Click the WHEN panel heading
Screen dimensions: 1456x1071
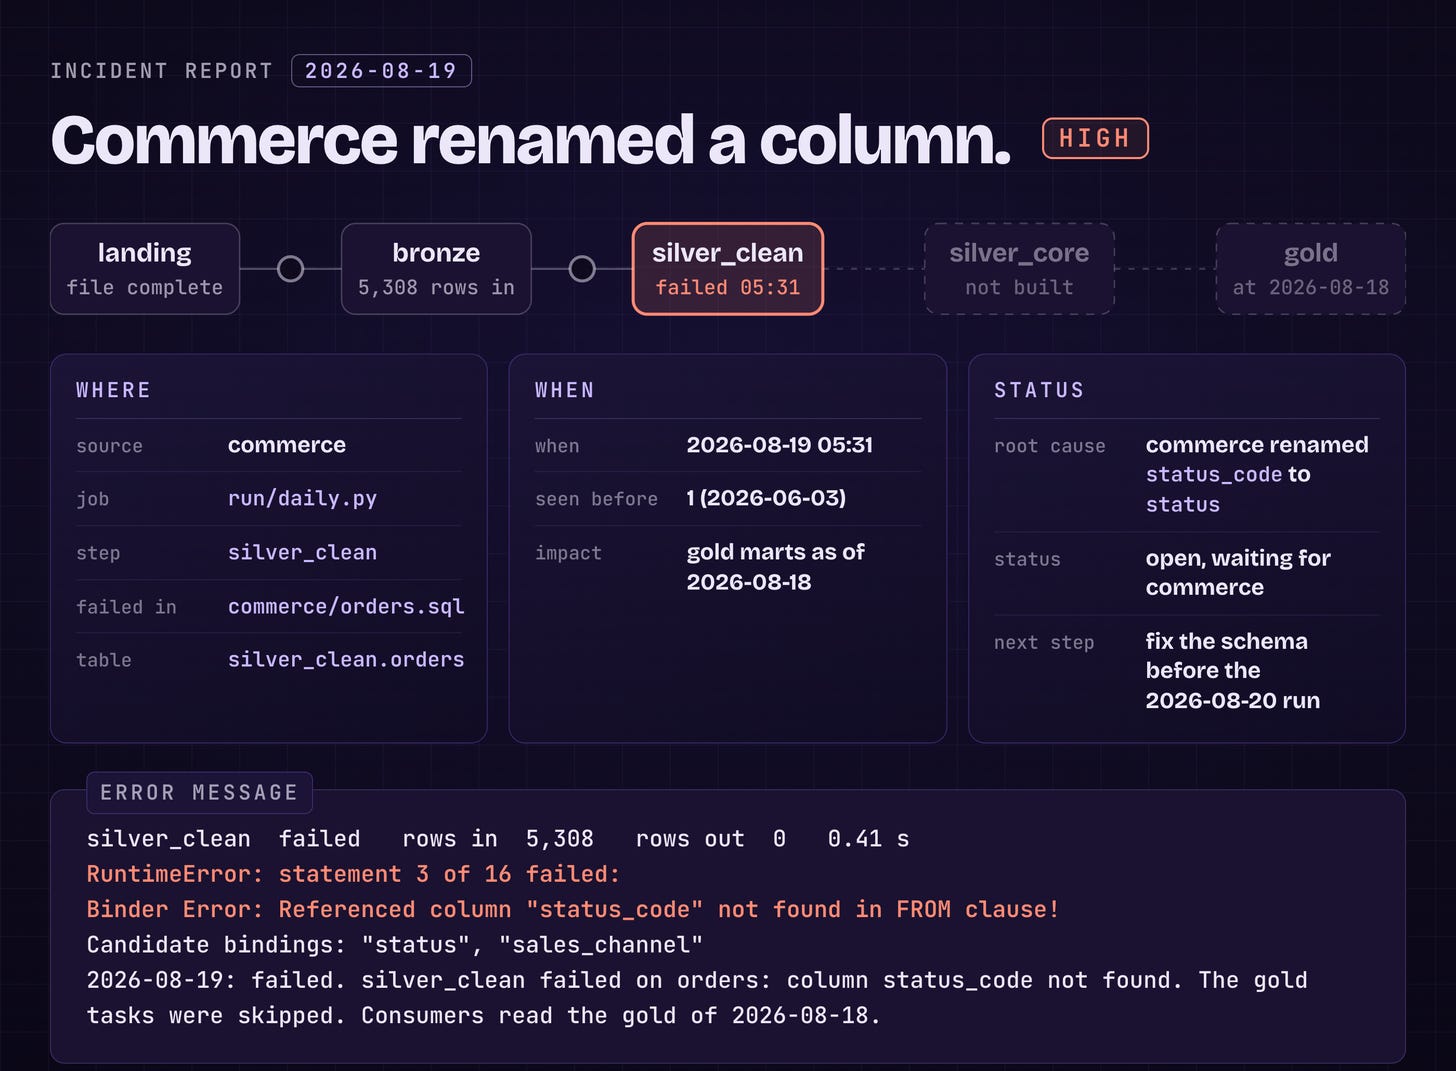coord(565,390)
